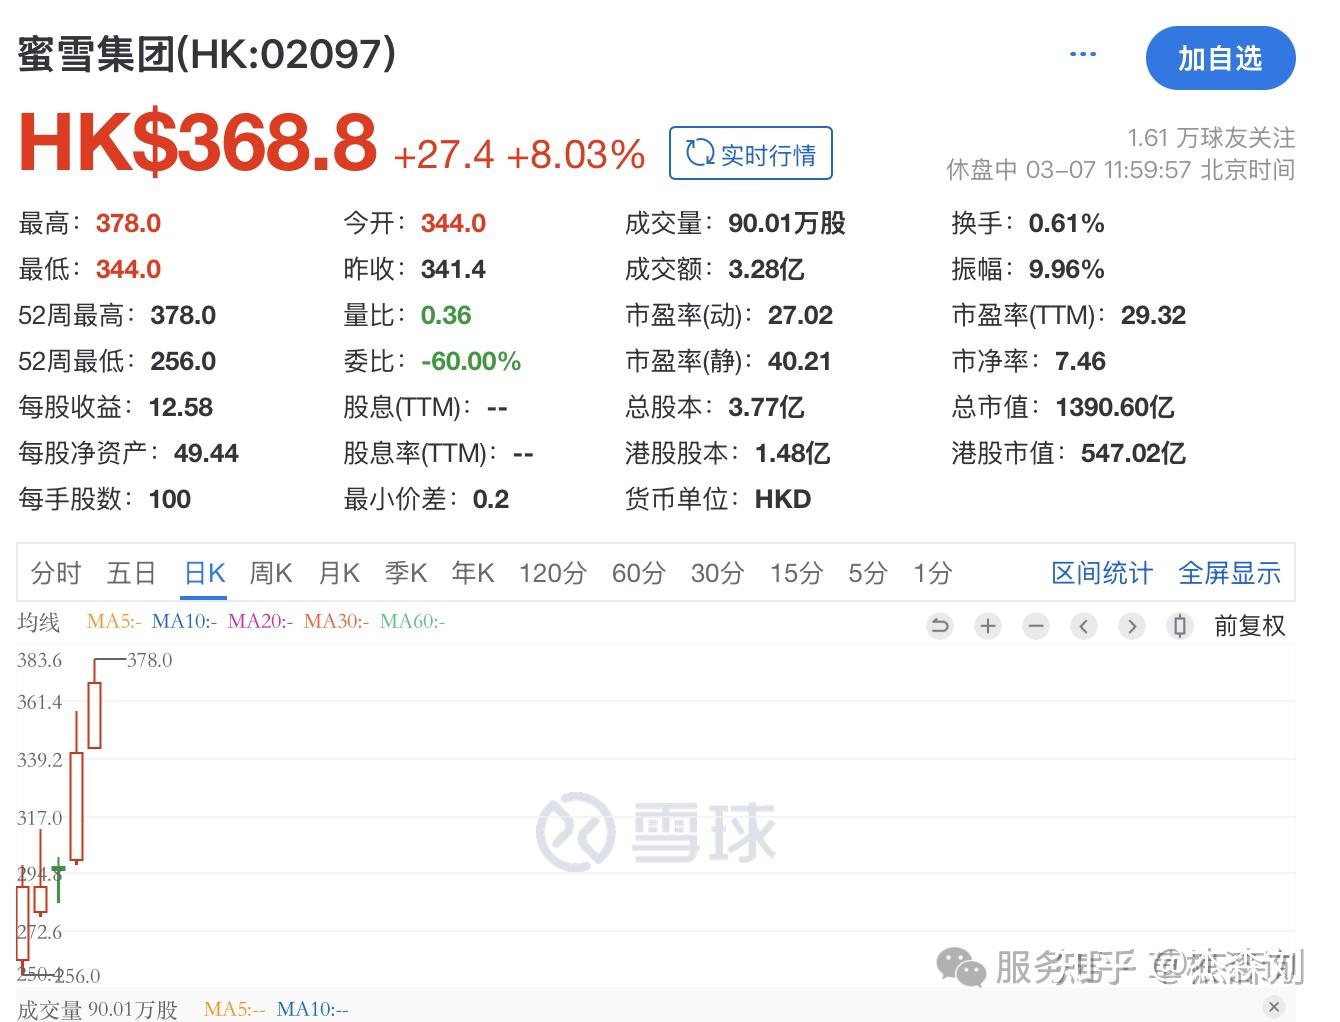Select the 5分 time interval

[x=866, y=572]
